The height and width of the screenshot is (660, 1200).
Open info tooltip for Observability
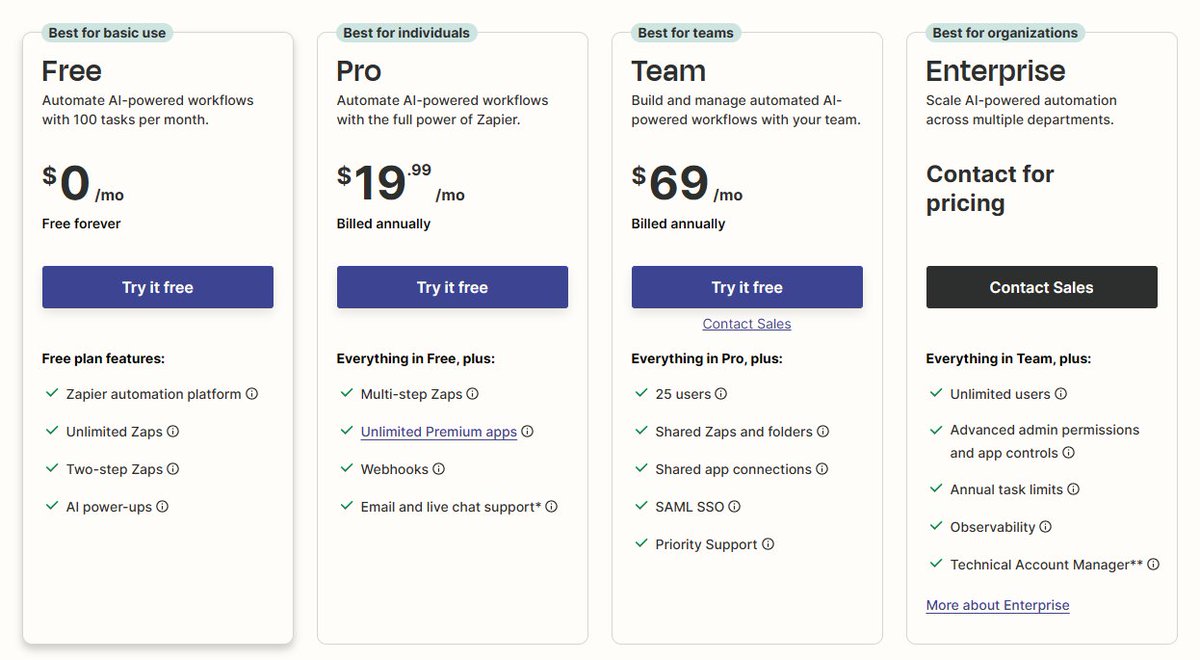click(1046, 527)
